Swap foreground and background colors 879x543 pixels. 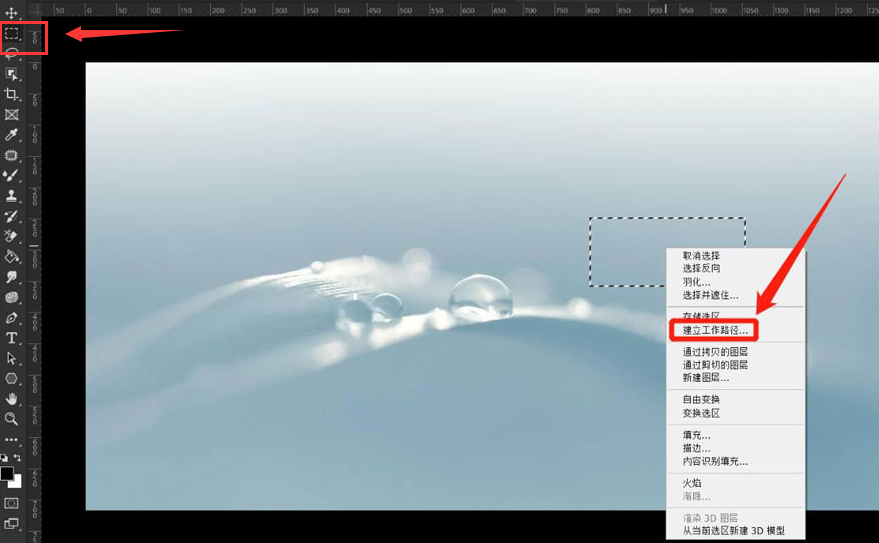tap(17, 457)
